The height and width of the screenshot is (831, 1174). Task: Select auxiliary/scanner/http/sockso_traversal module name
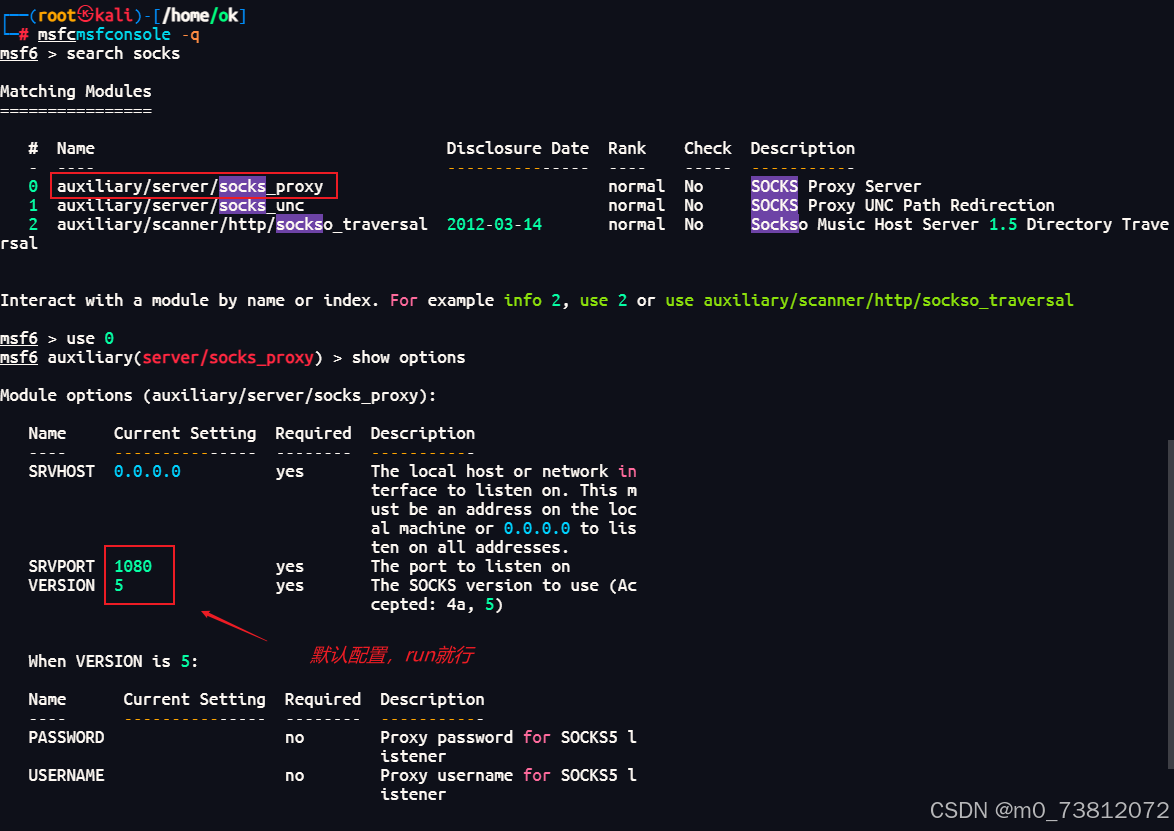243,225
